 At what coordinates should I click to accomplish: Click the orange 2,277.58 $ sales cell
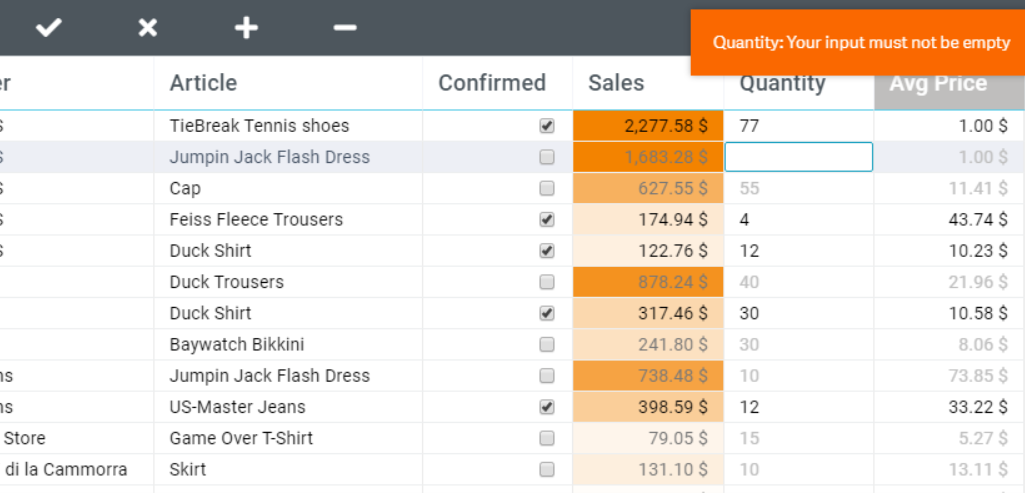648,126
